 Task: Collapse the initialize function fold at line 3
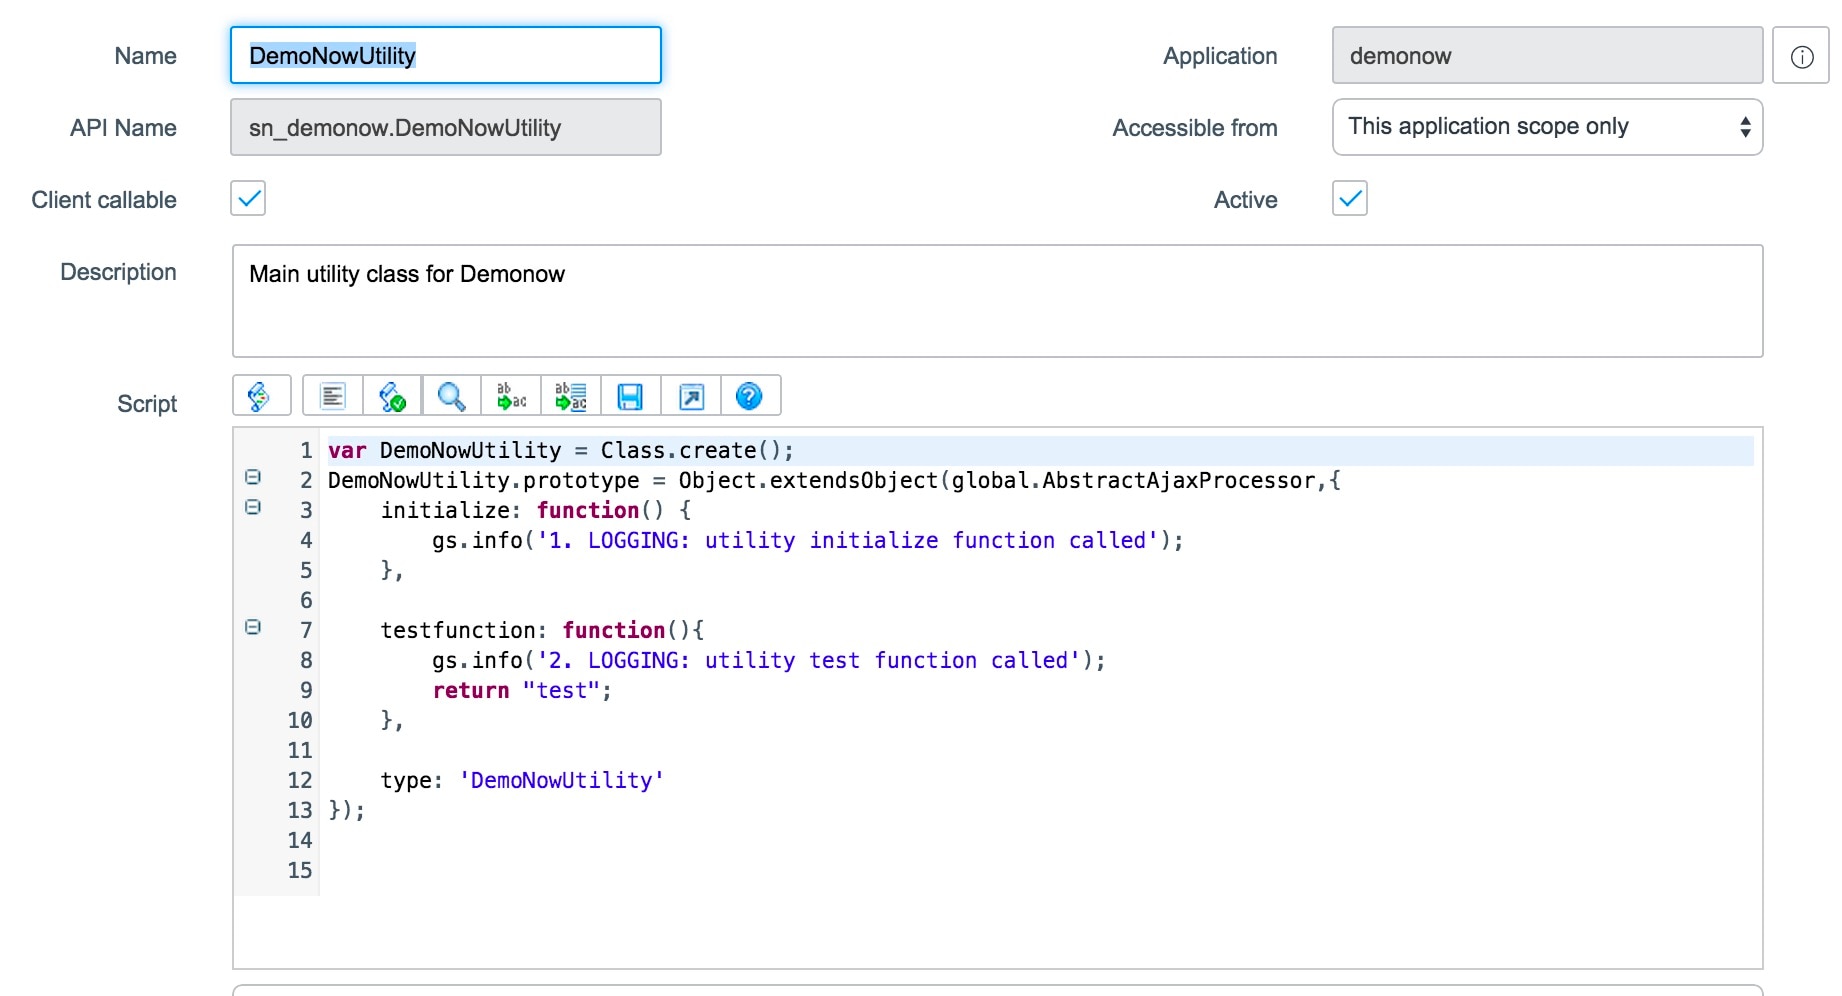tap(253, 508)
